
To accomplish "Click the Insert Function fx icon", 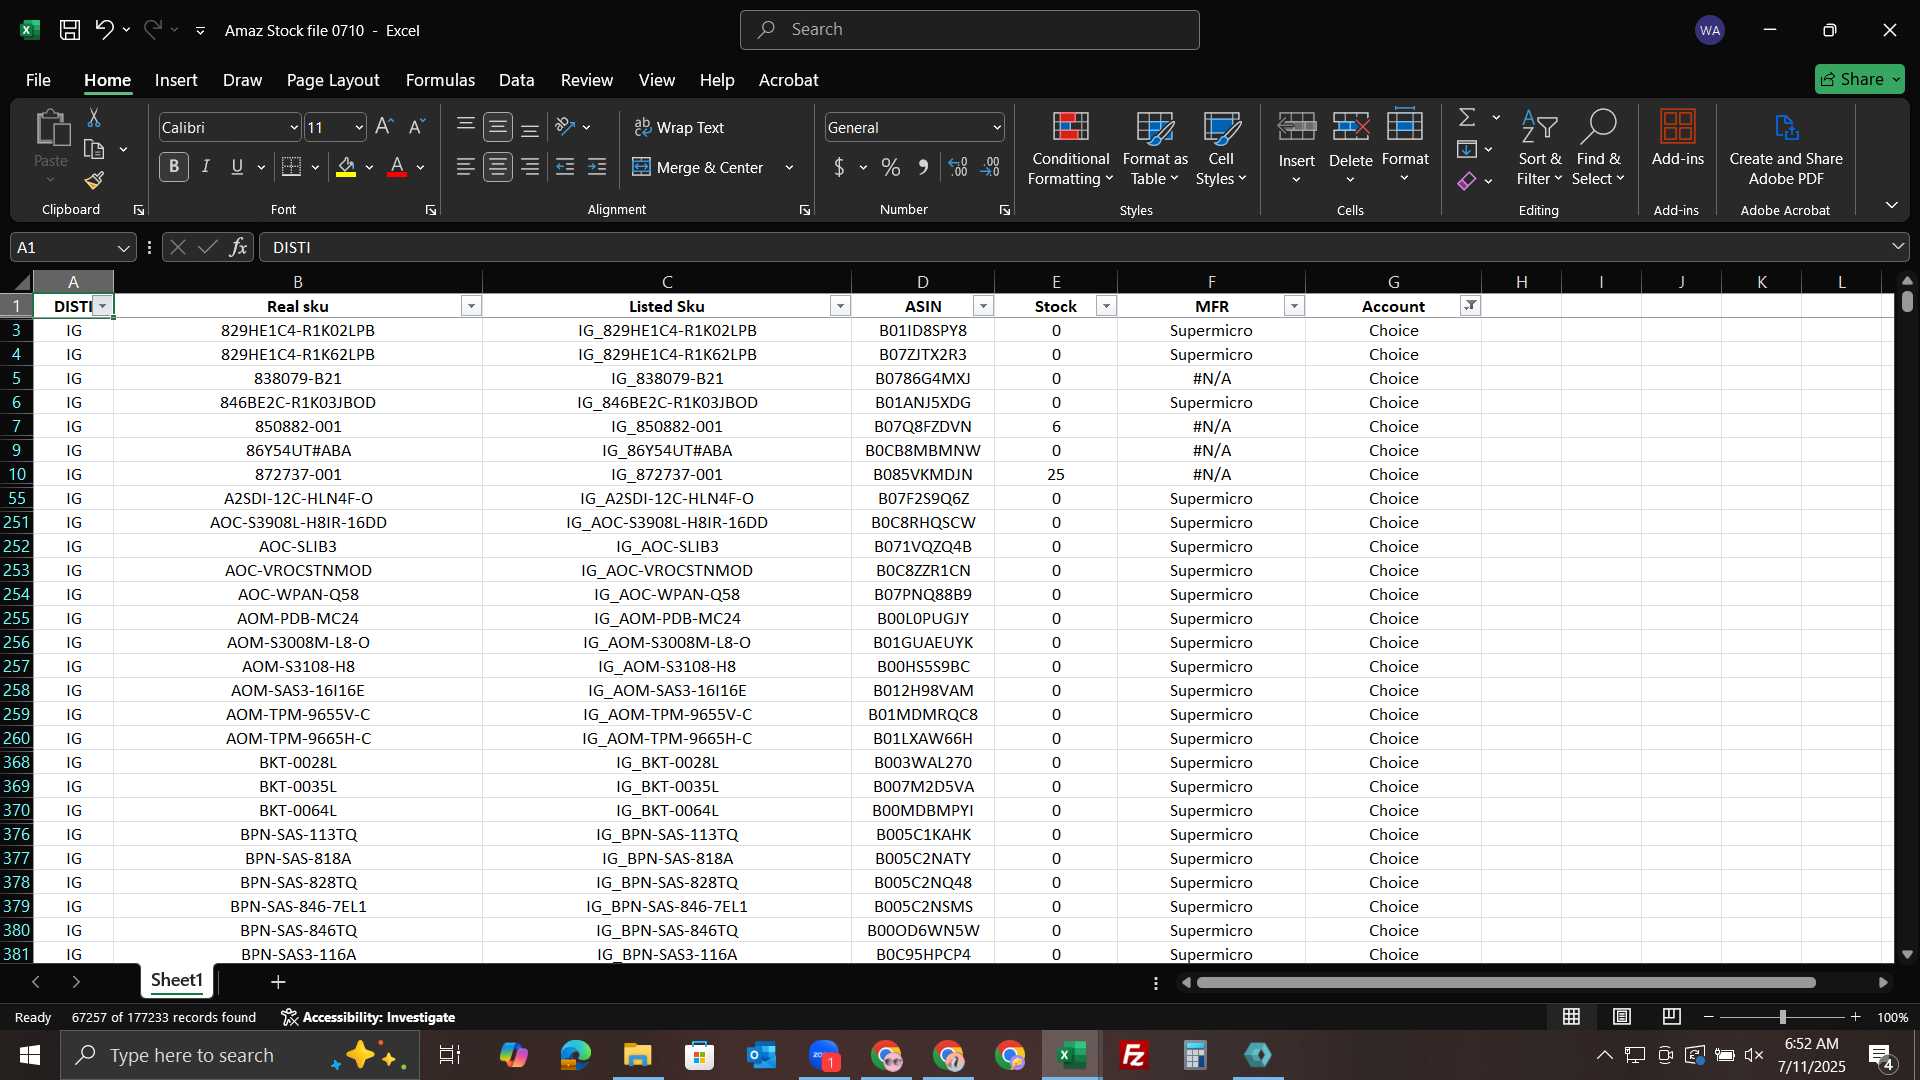I will tap(238, 247).
